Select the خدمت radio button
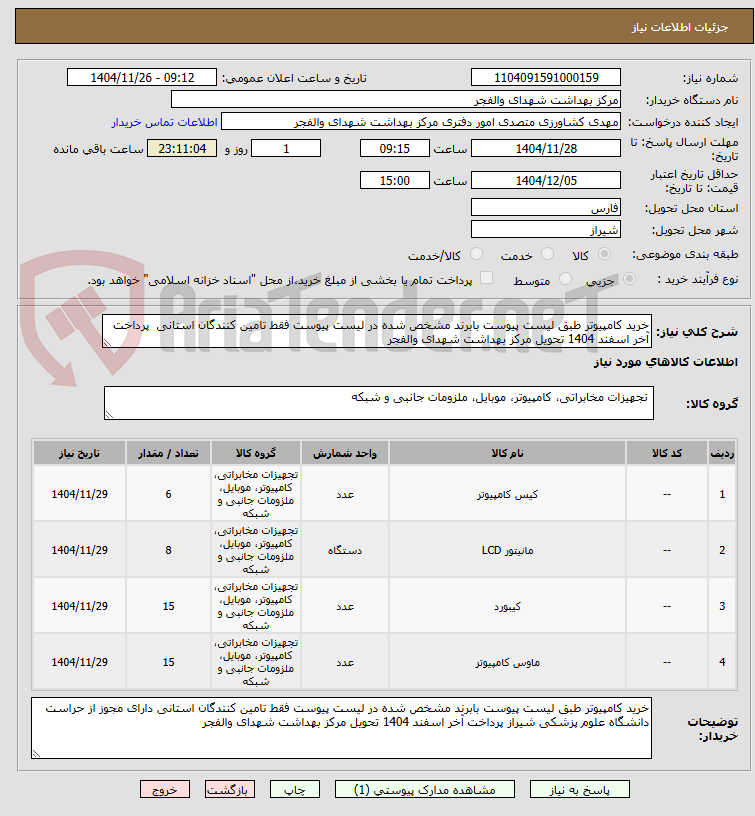The height and width of the screenshot is (816, 755). coord(547,254)
